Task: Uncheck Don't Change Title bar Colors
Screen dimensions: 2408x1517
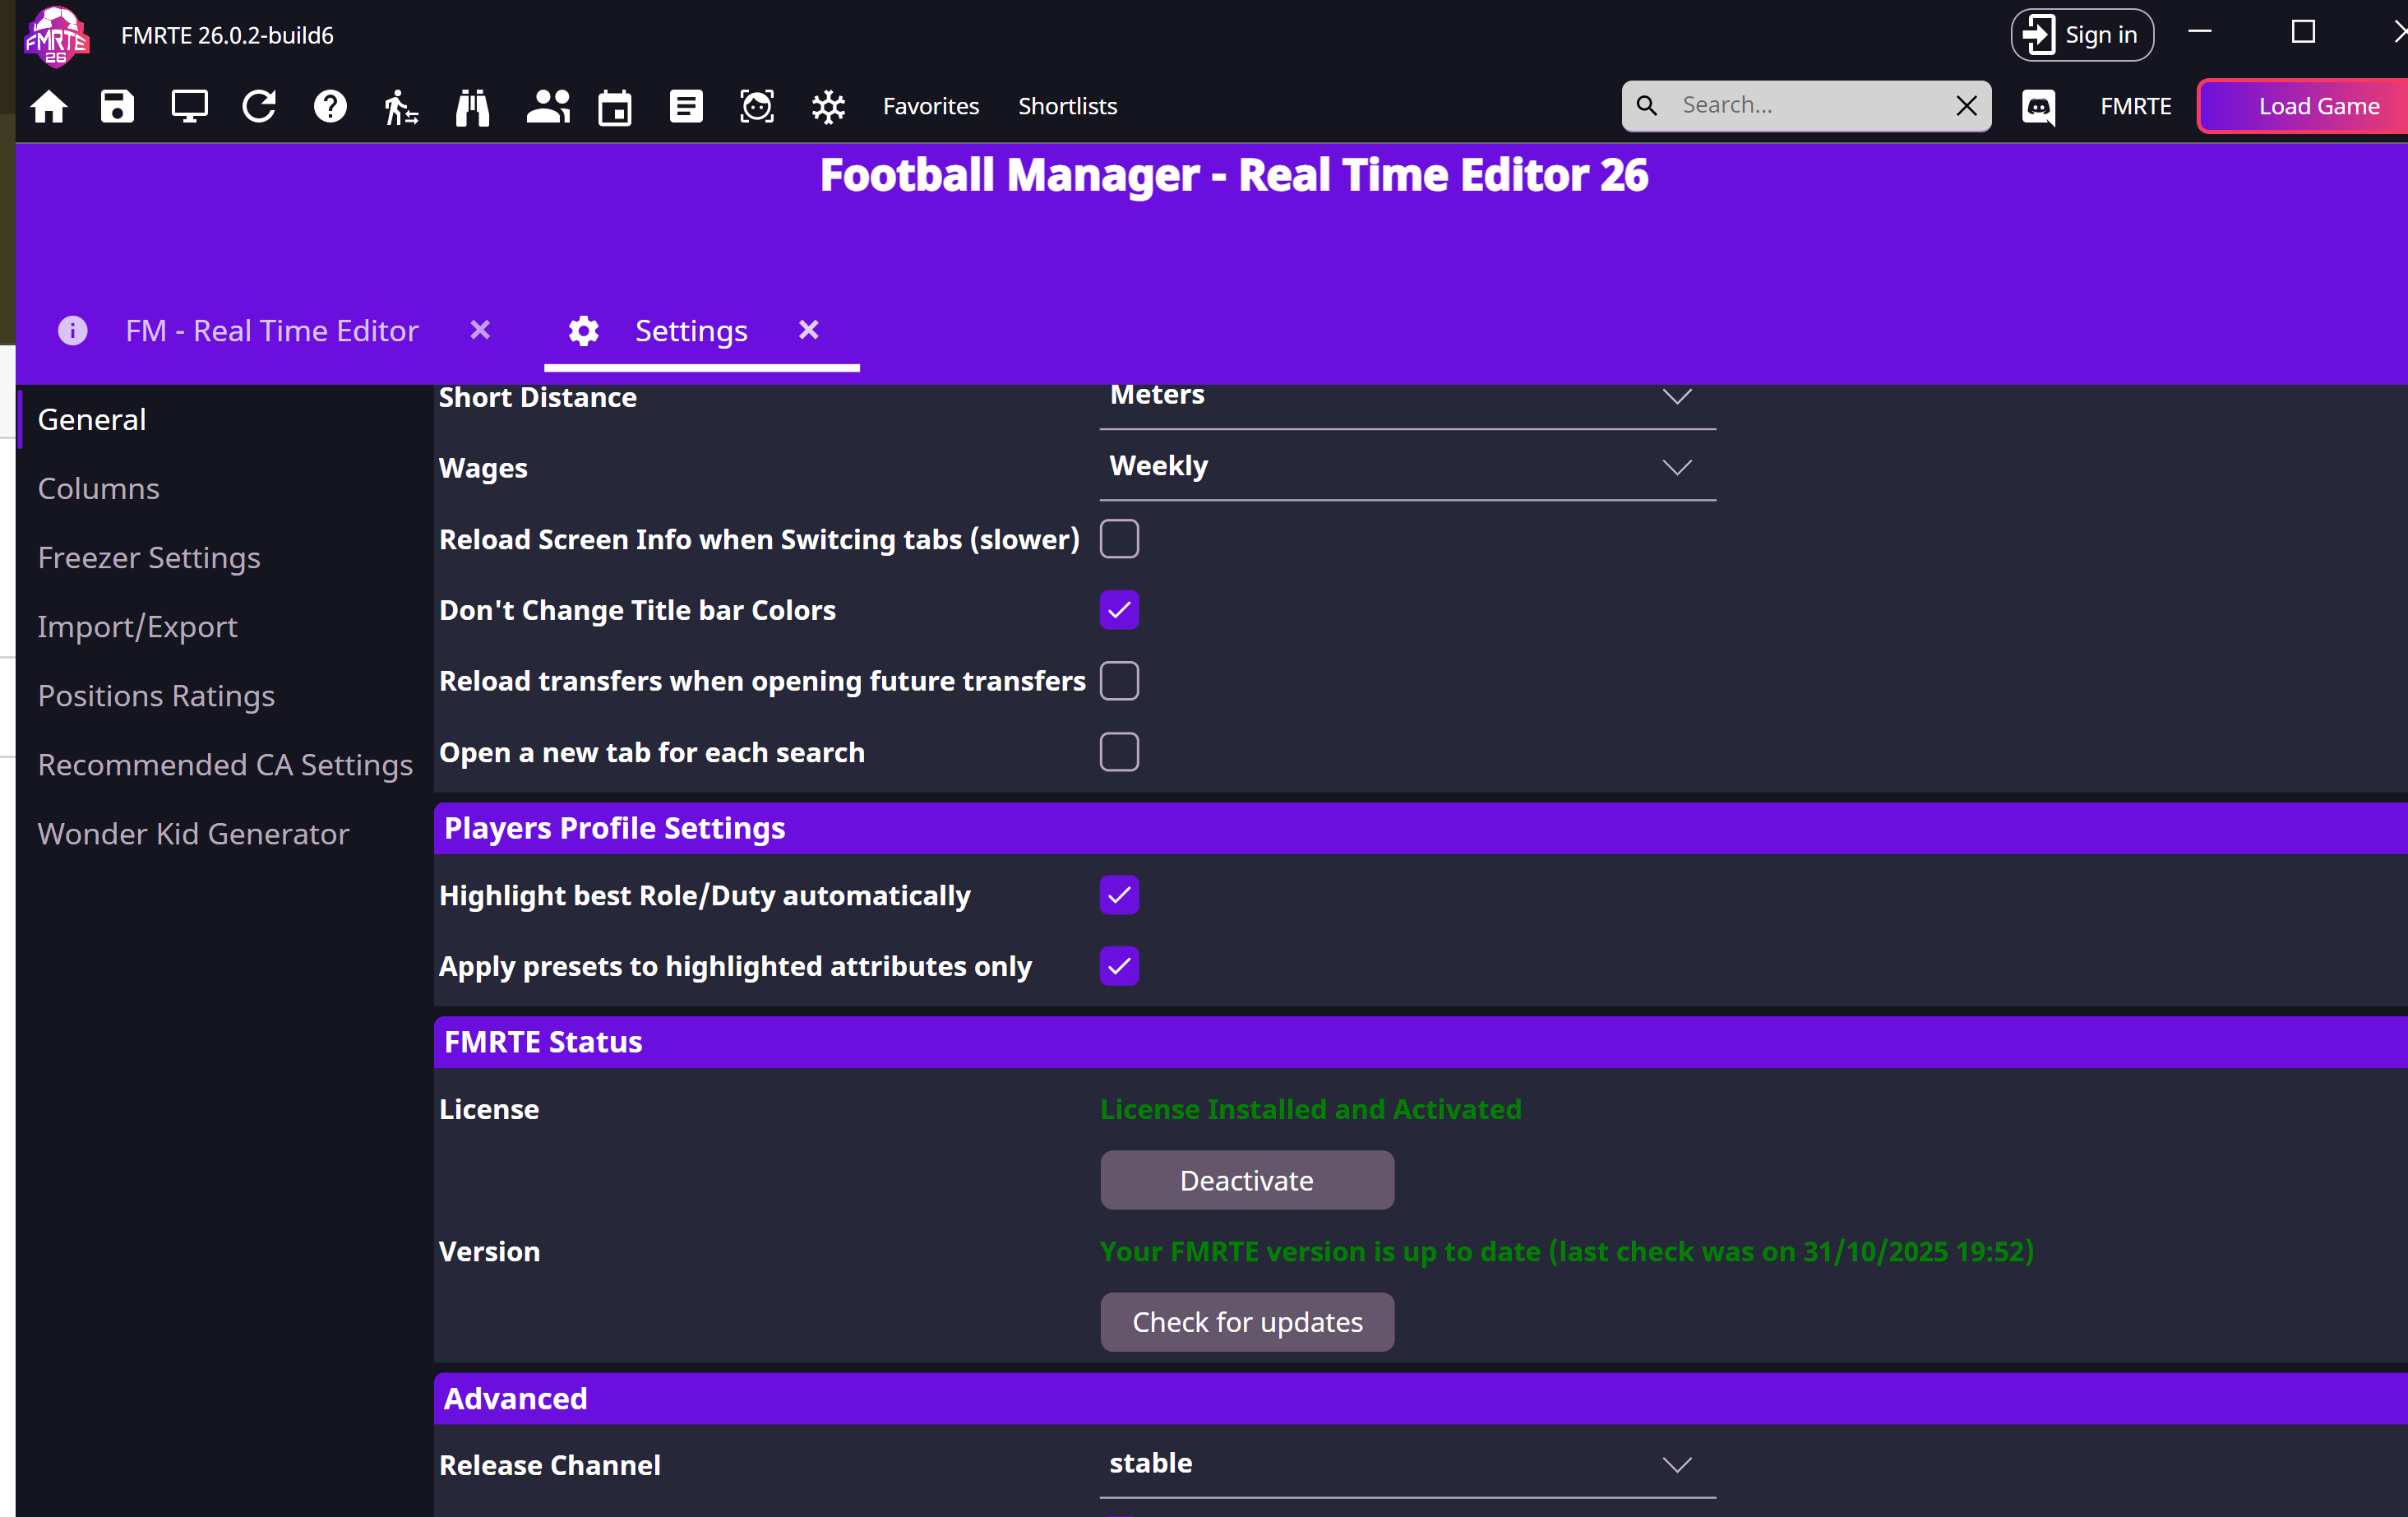Action: pos(1119,610)
